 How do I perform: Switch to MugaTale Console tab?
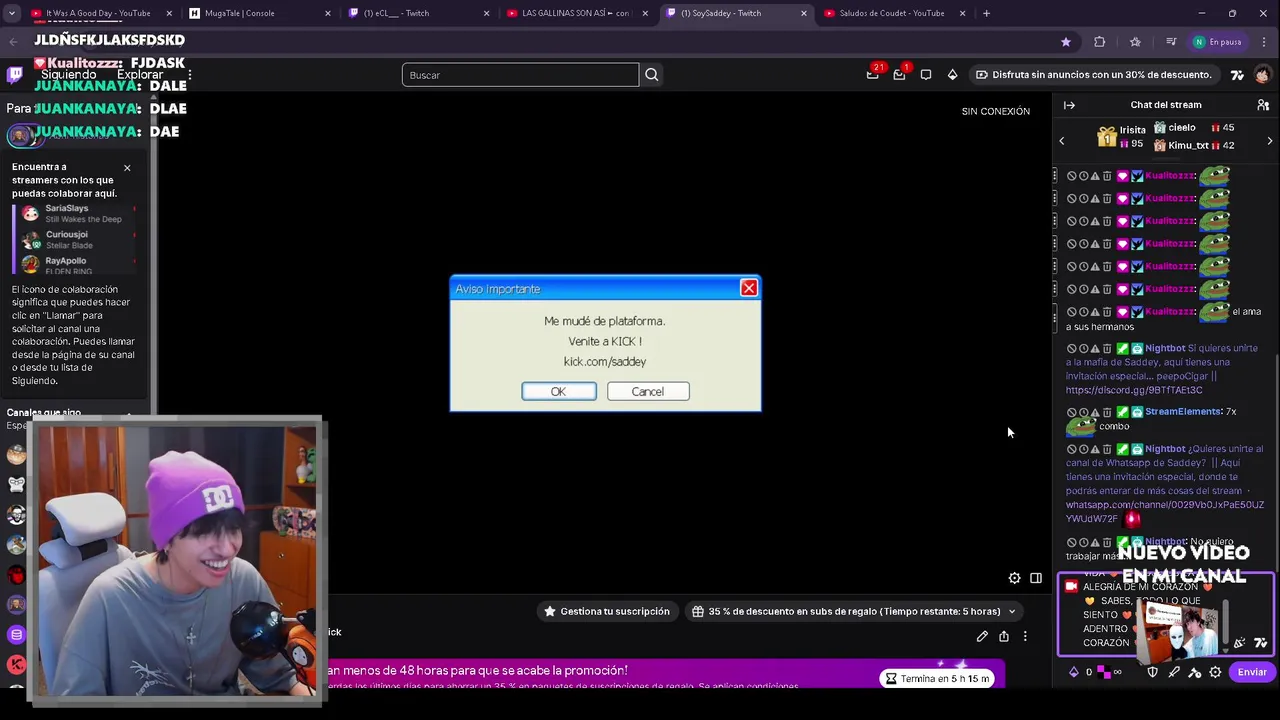pos(260,13)
